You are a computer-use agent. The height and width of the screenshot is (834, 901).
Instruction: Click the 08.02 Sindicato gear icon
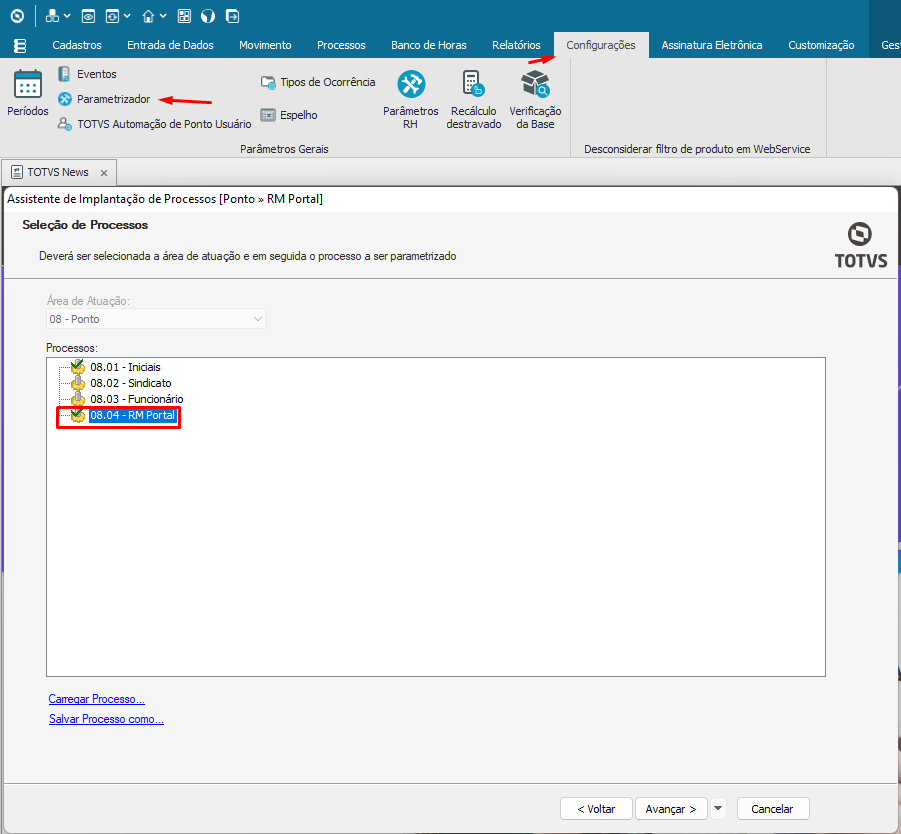coord(78,383)
